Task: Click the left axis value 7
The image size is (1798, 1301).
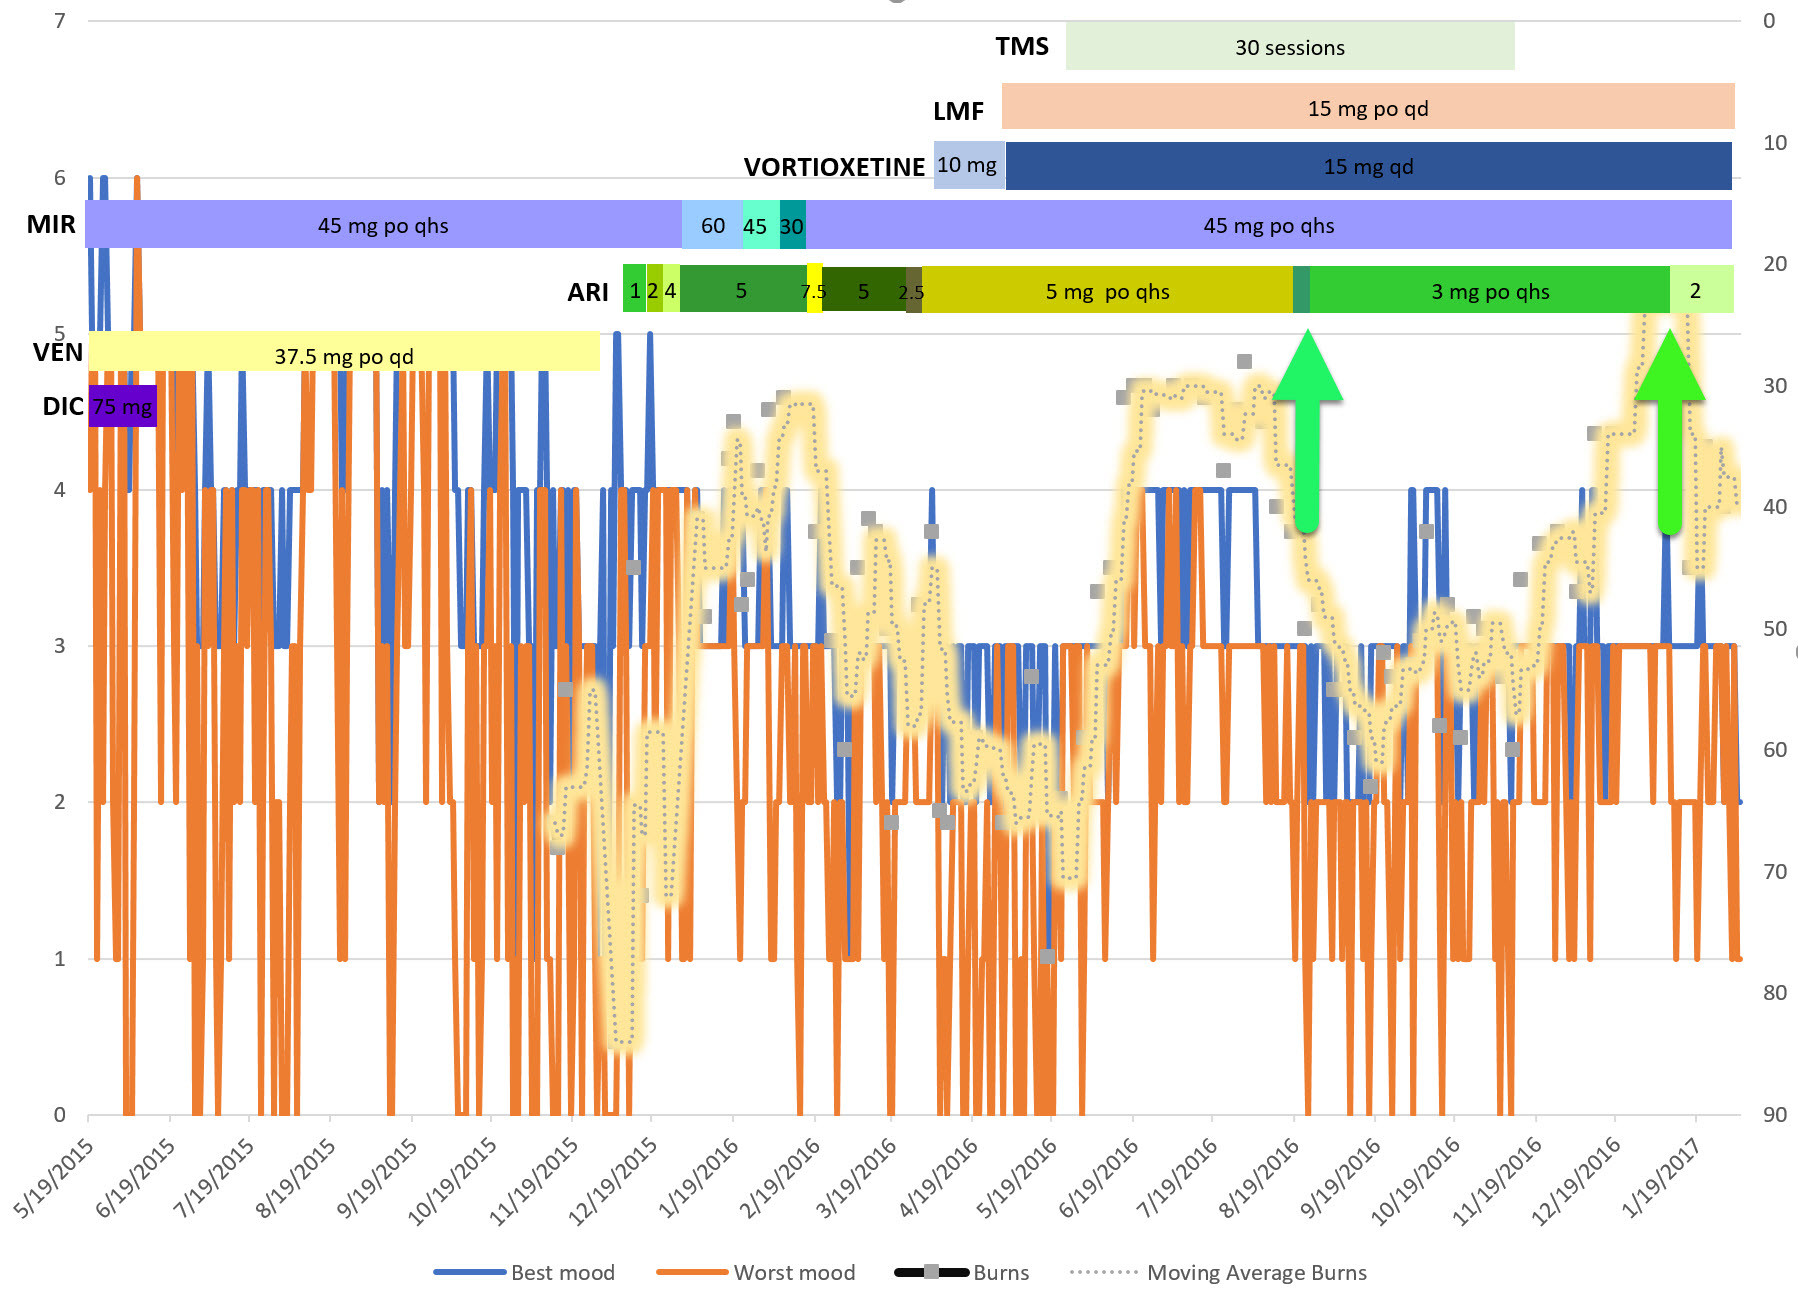Action: (60, 20)
